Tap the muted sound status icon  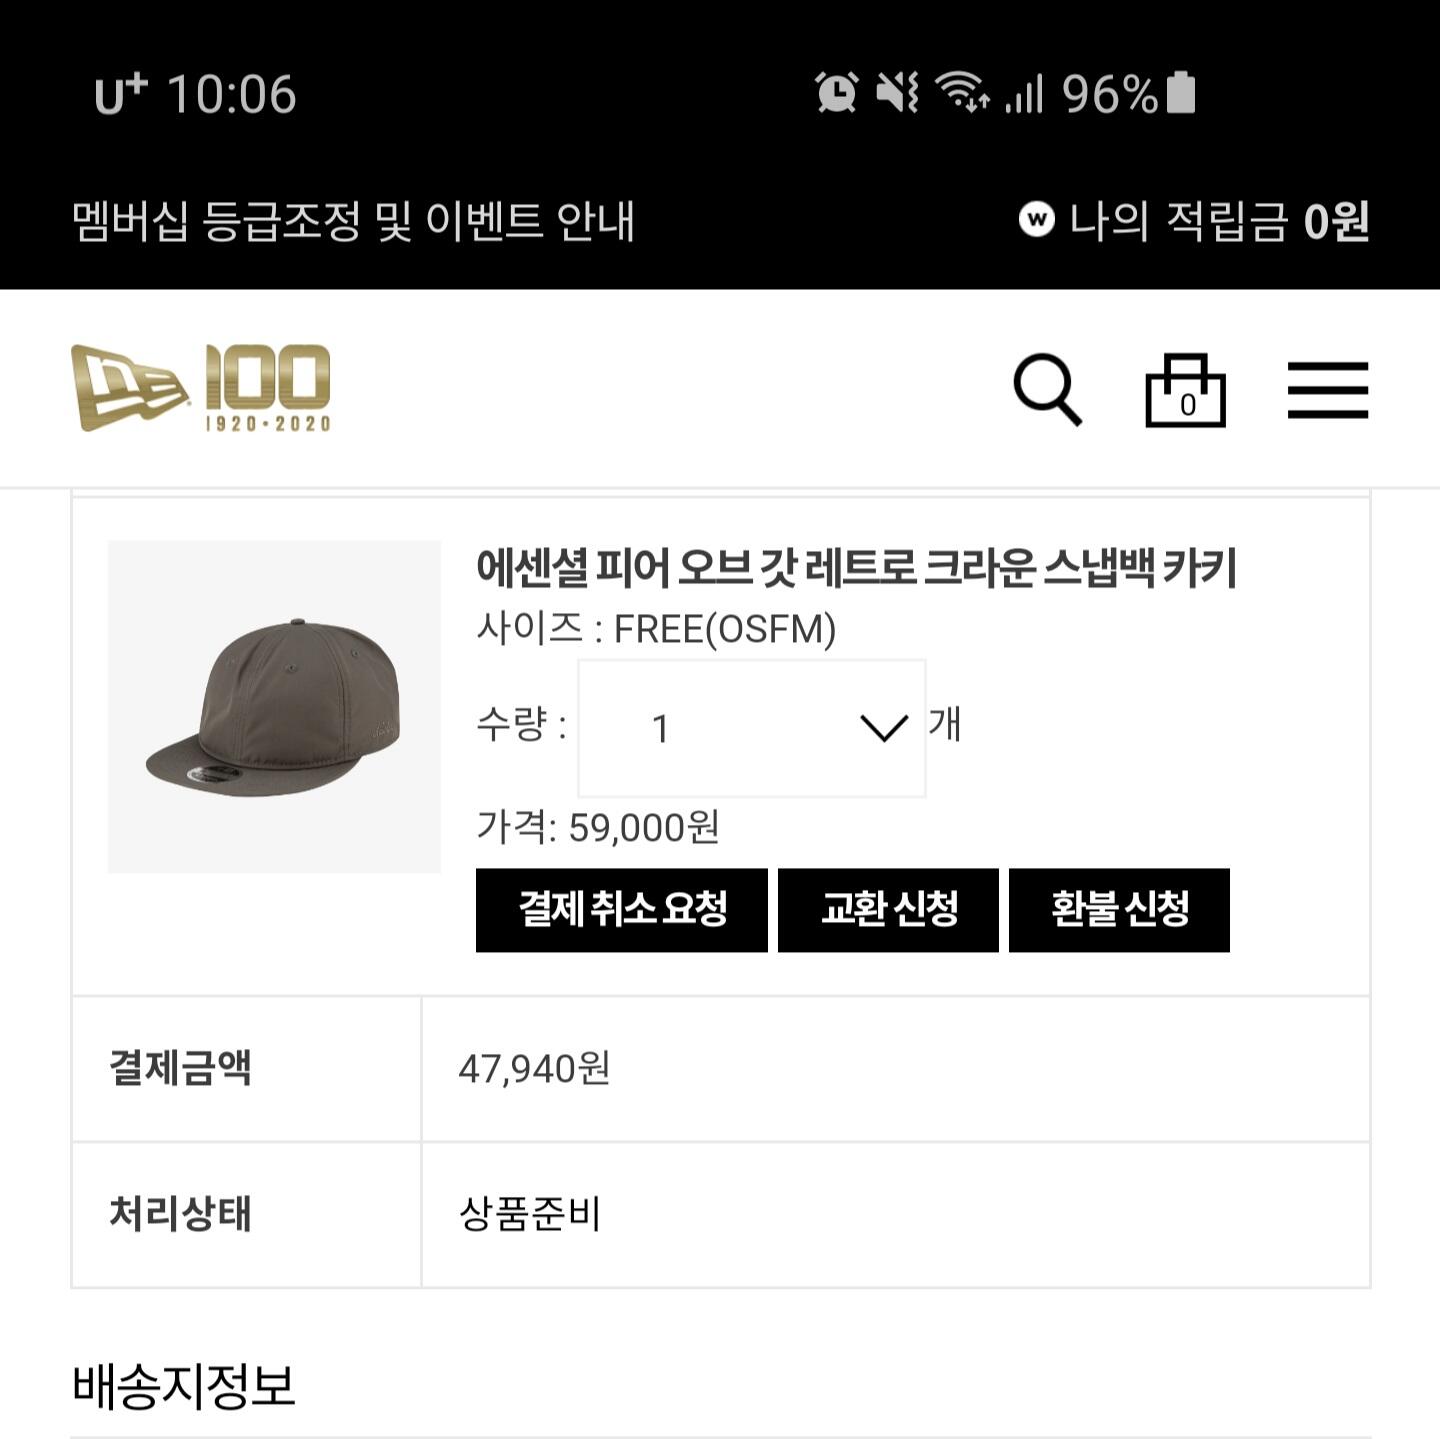tap(897, 94)
